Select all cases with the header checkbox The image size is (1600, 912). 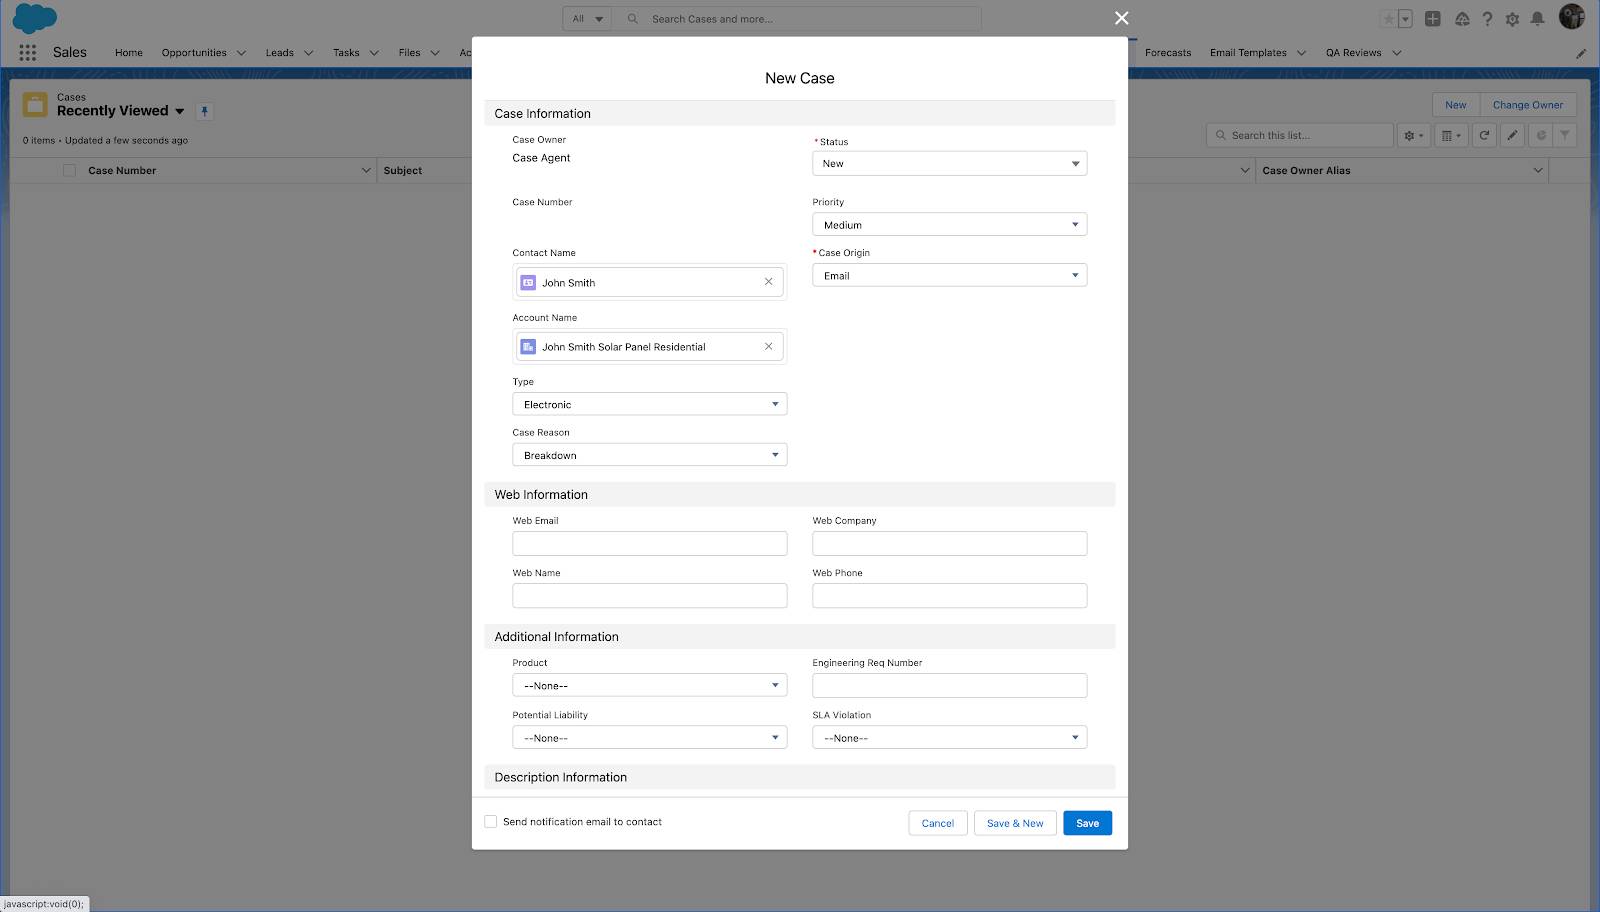point(68,170)
